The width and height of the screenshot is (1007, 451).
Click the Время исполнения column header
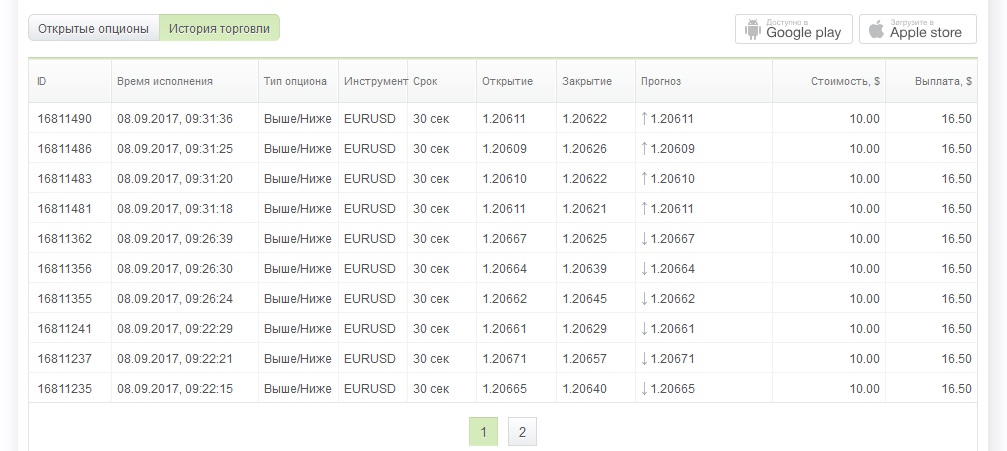(165, 81)
